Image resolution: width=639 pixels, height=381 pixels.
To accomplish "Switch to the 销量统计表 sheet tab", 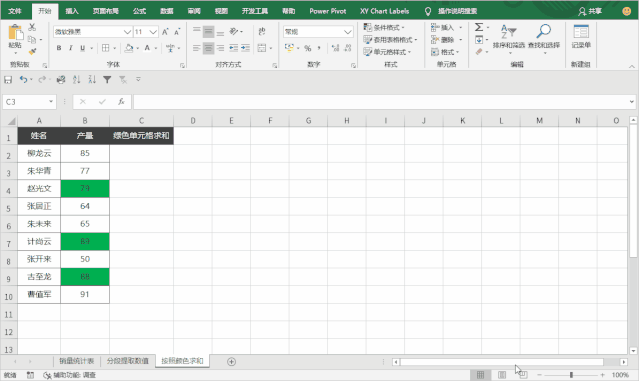I will point(77,361).
